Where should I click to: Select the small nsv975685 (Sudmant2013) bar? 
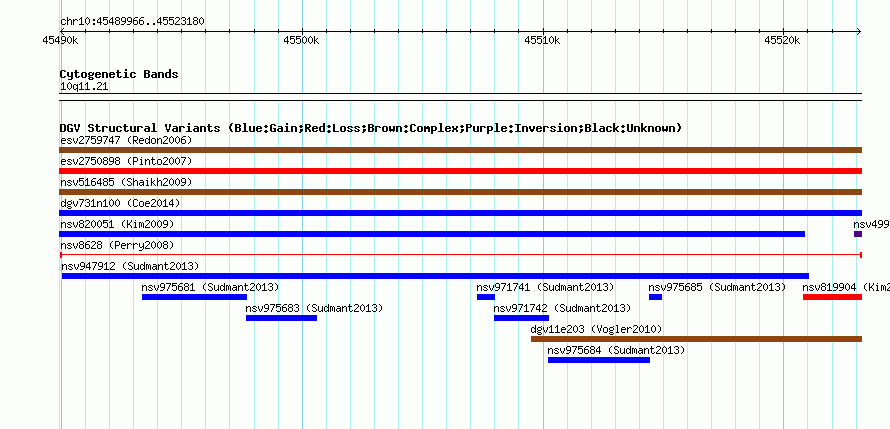tap(655, 297)
